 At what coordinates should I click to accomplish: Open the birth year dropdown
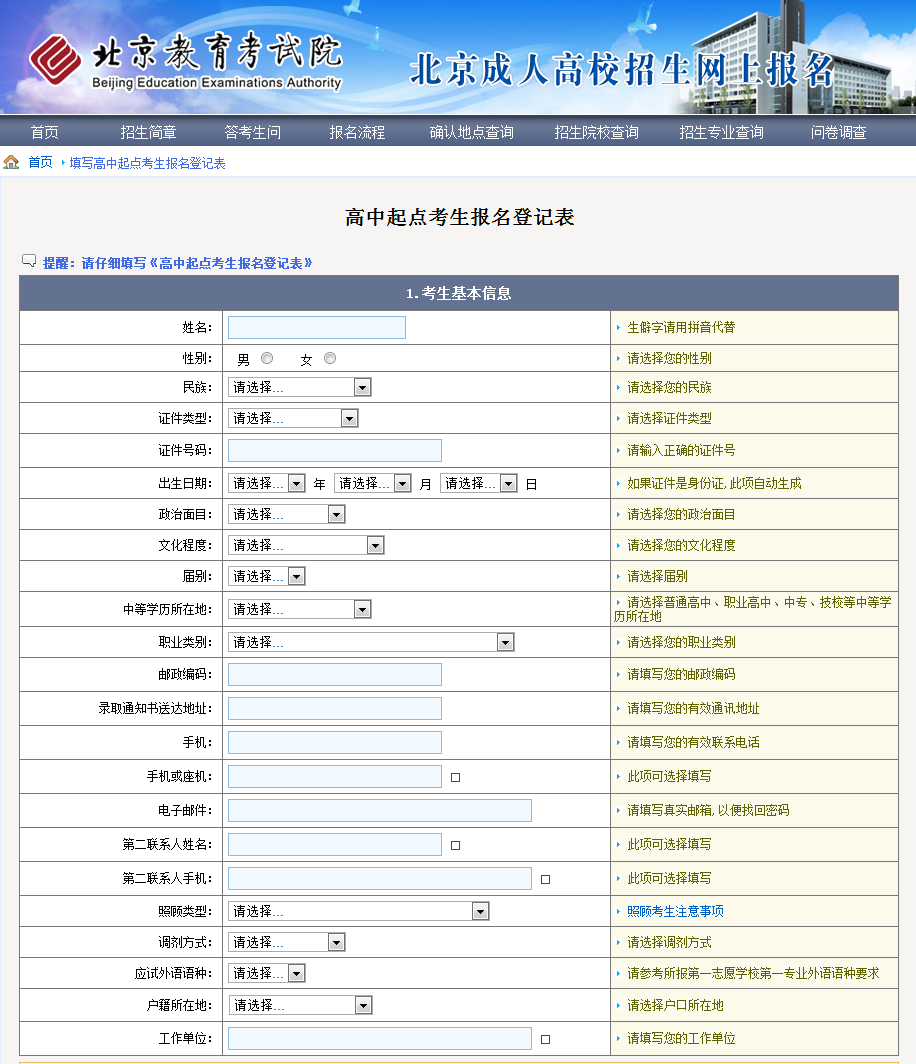point(267,483)
